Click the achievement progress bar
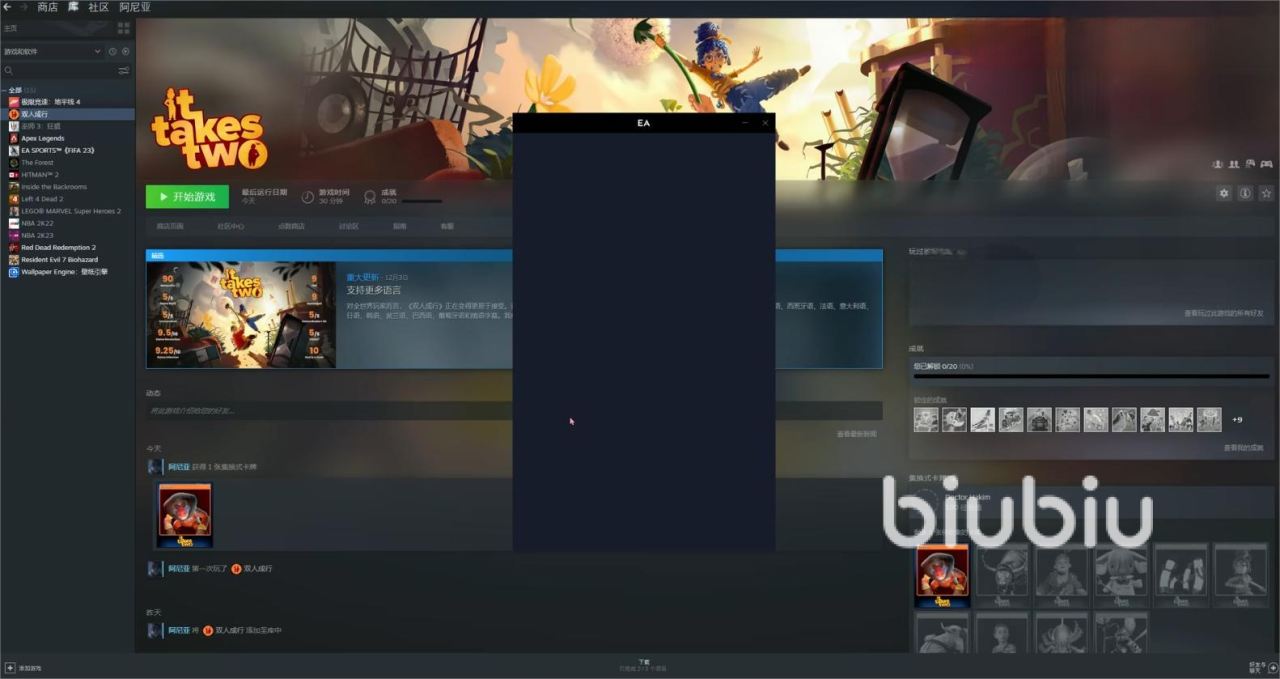Viewport: 1280px width, 679px height. 1091,376
